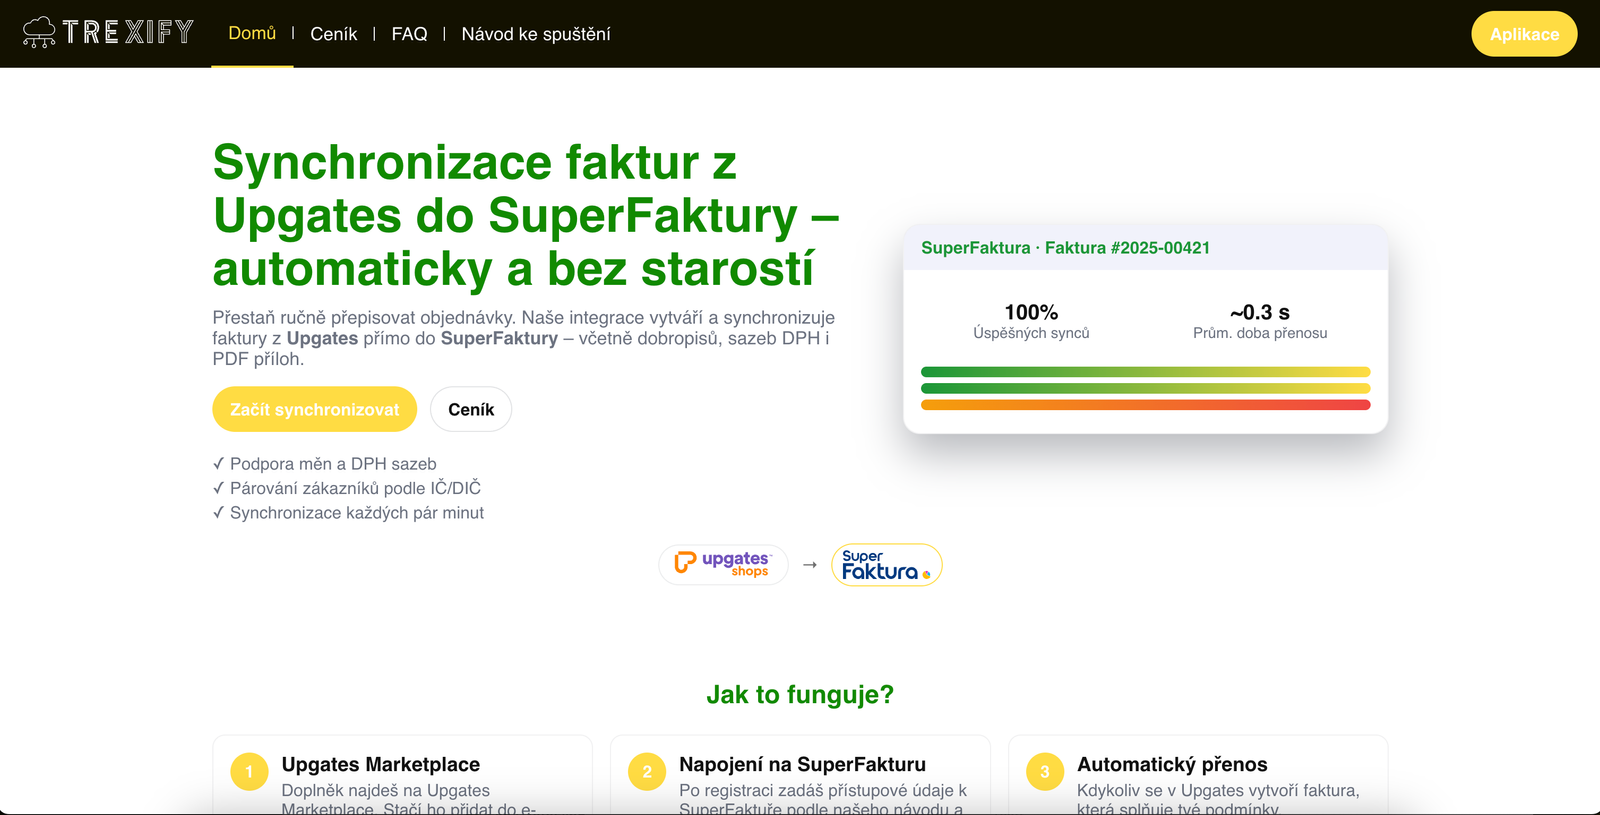
Task: Select the Upgates Marketplace card heading
Action: pos(380,764)
